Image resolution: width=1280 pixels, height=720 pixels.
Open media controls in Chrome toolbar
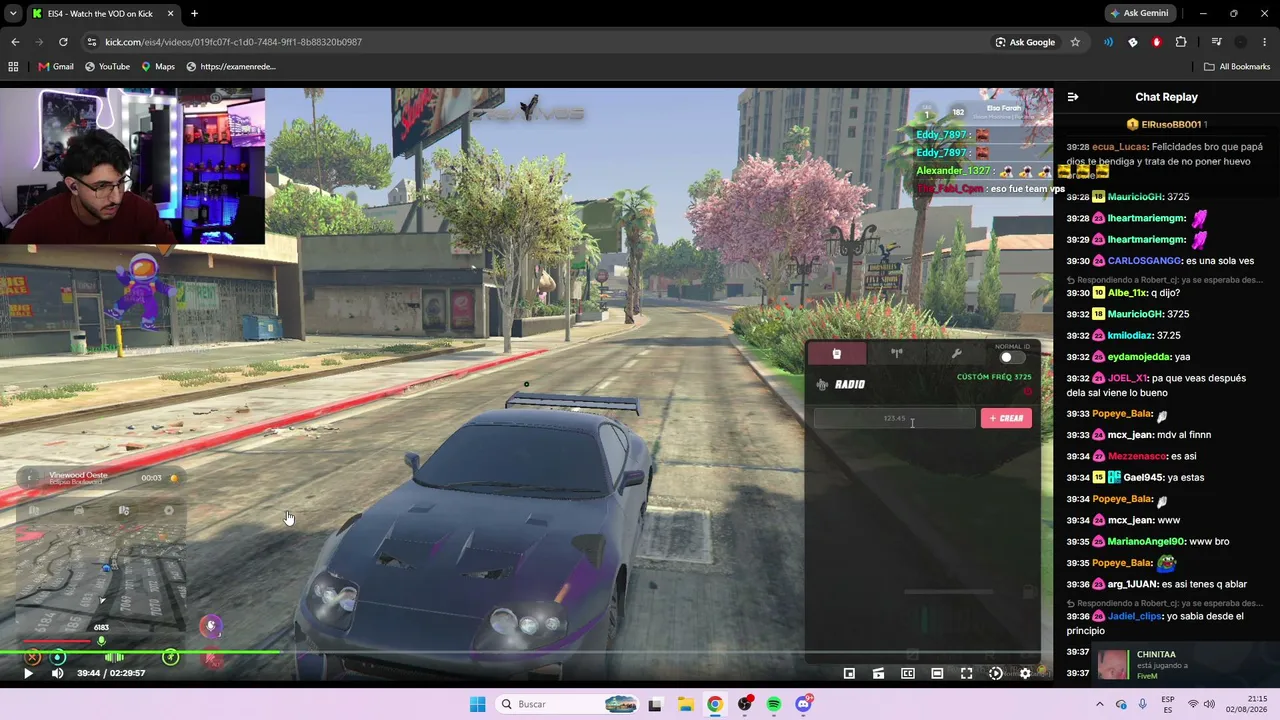[1216, 42]
